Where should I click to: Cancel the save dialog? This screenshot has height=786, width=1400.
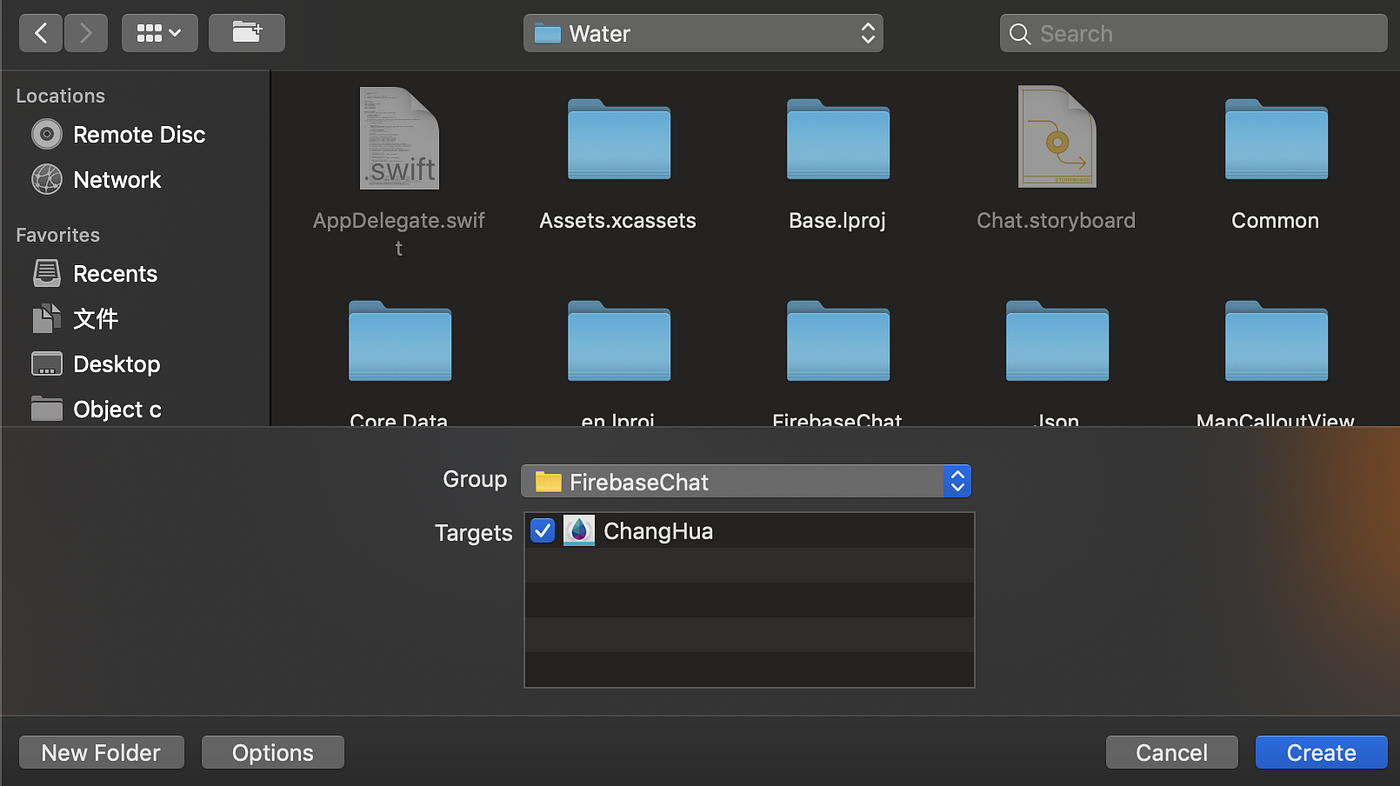coord(1172,752)
